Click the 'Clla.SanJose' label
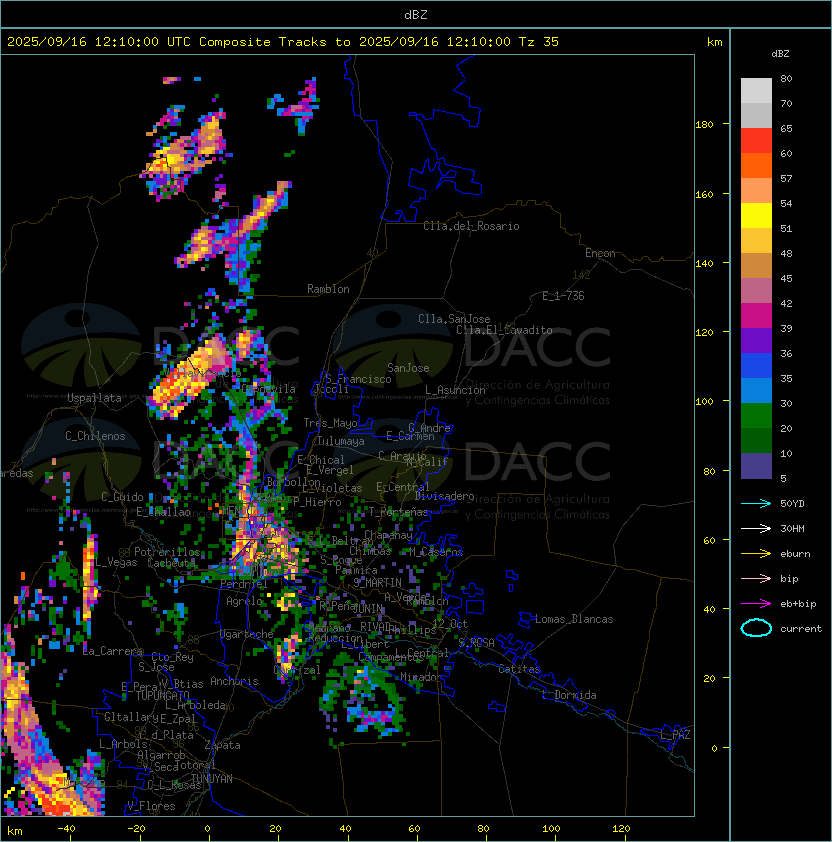 454,319
